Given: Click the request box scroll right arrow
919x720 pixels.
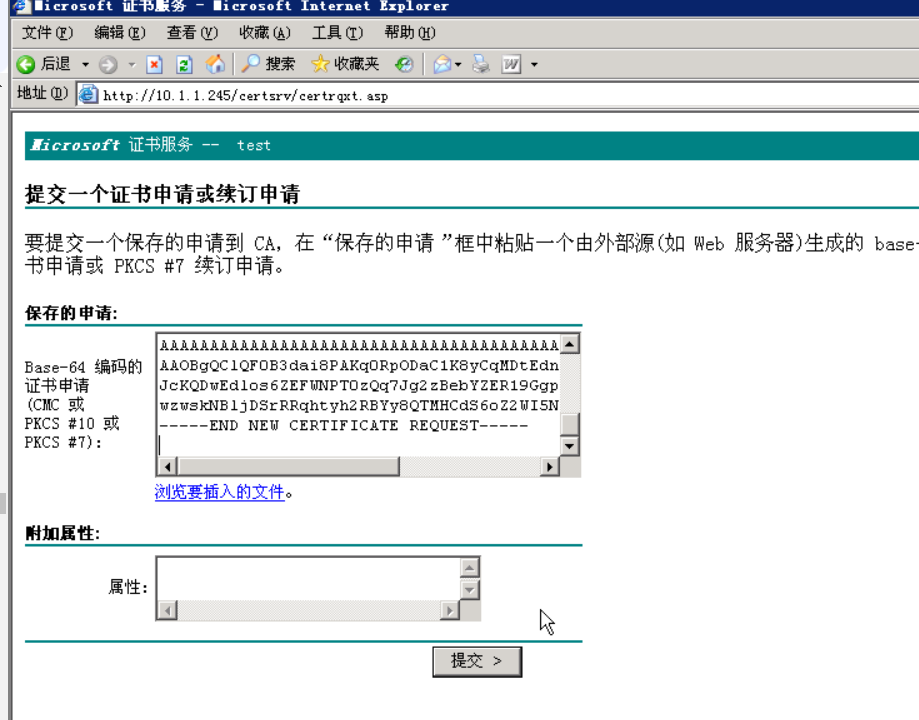Looking at the screenshot, I should tap(549, 467).
